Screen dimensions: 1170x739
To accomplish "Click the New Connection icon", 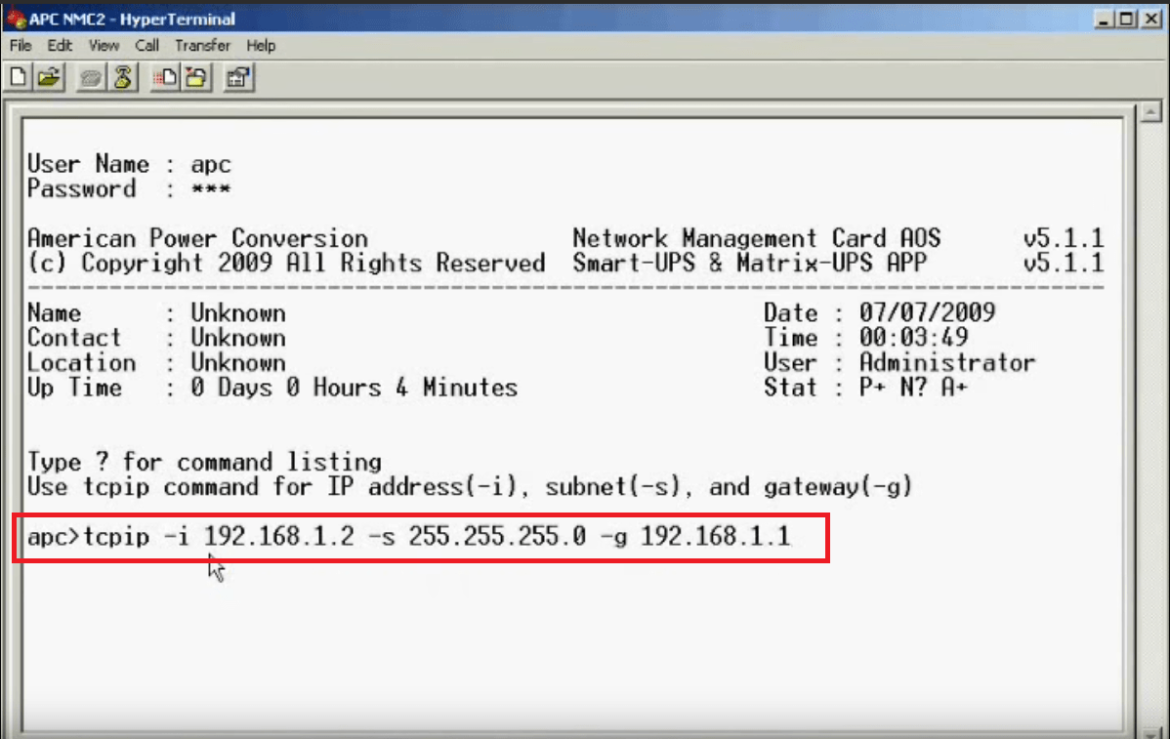I will click(16, 76).
